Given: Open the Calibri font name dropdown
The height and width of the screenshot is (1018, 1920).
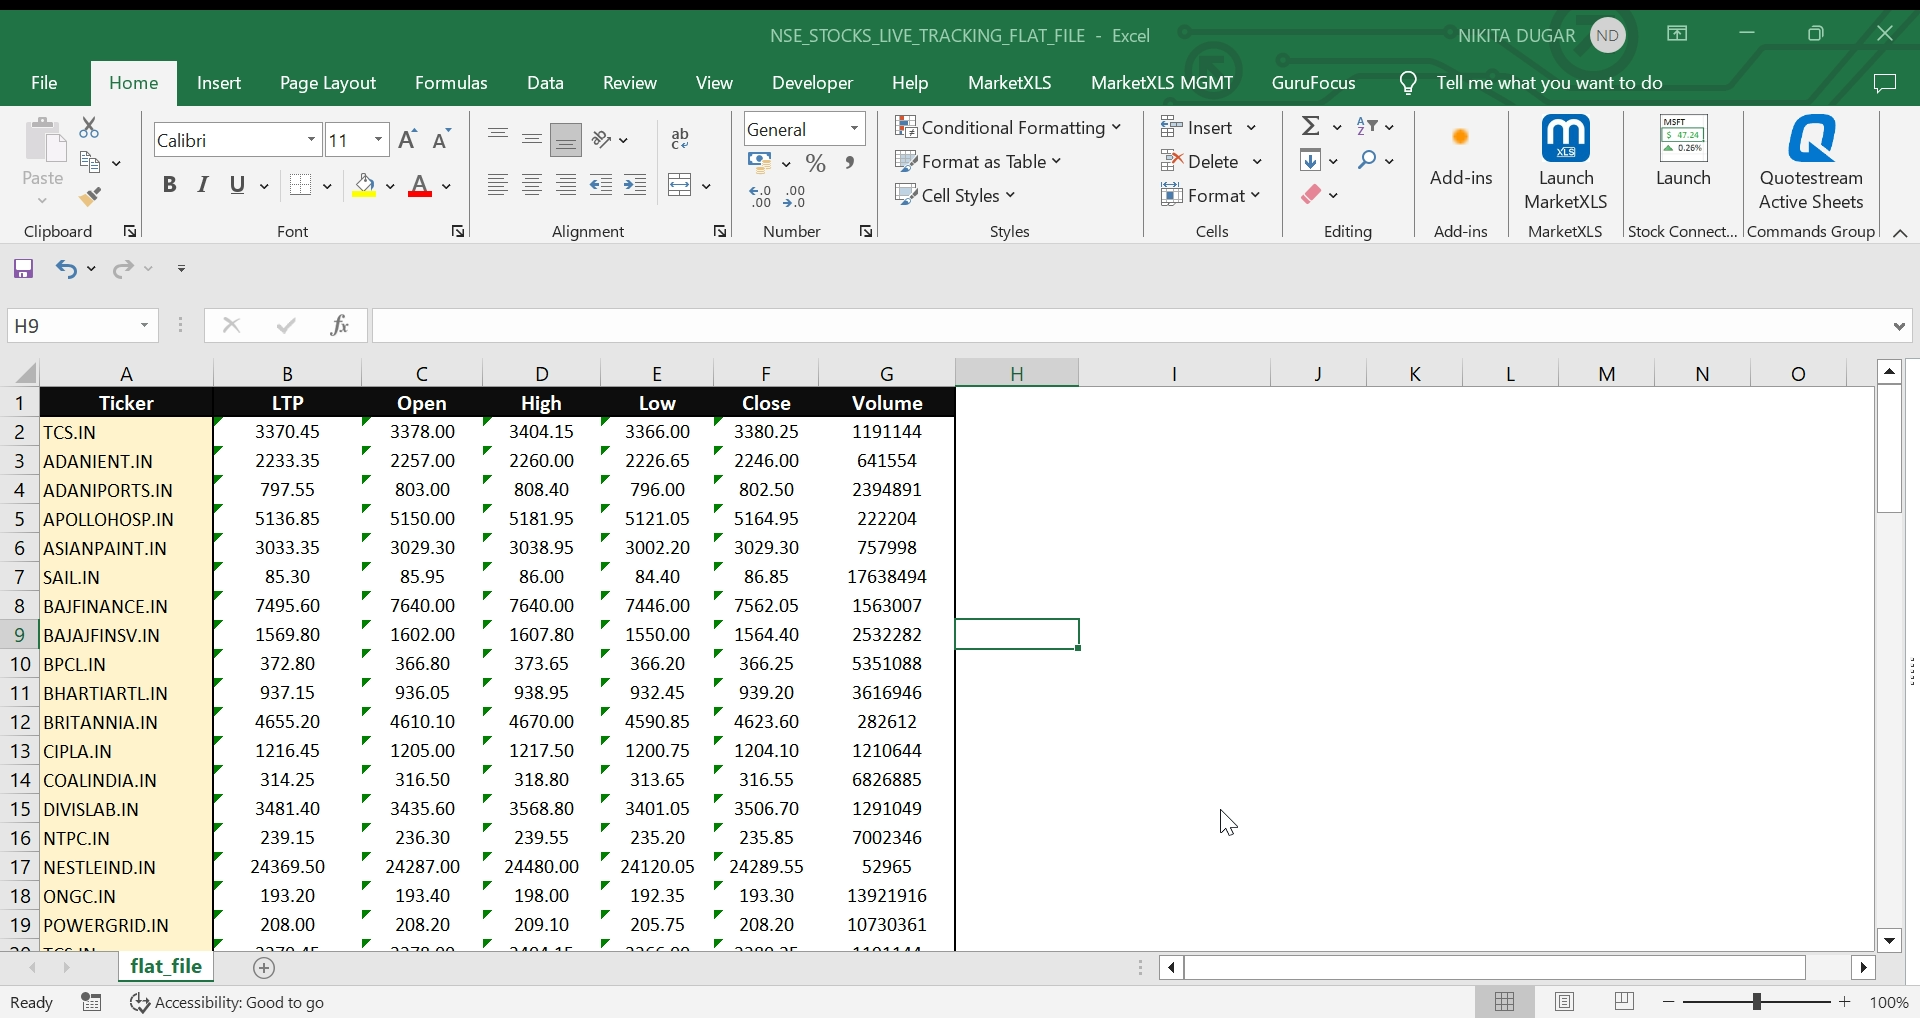Looking at the screenshot, I should (x=312, y=140).
